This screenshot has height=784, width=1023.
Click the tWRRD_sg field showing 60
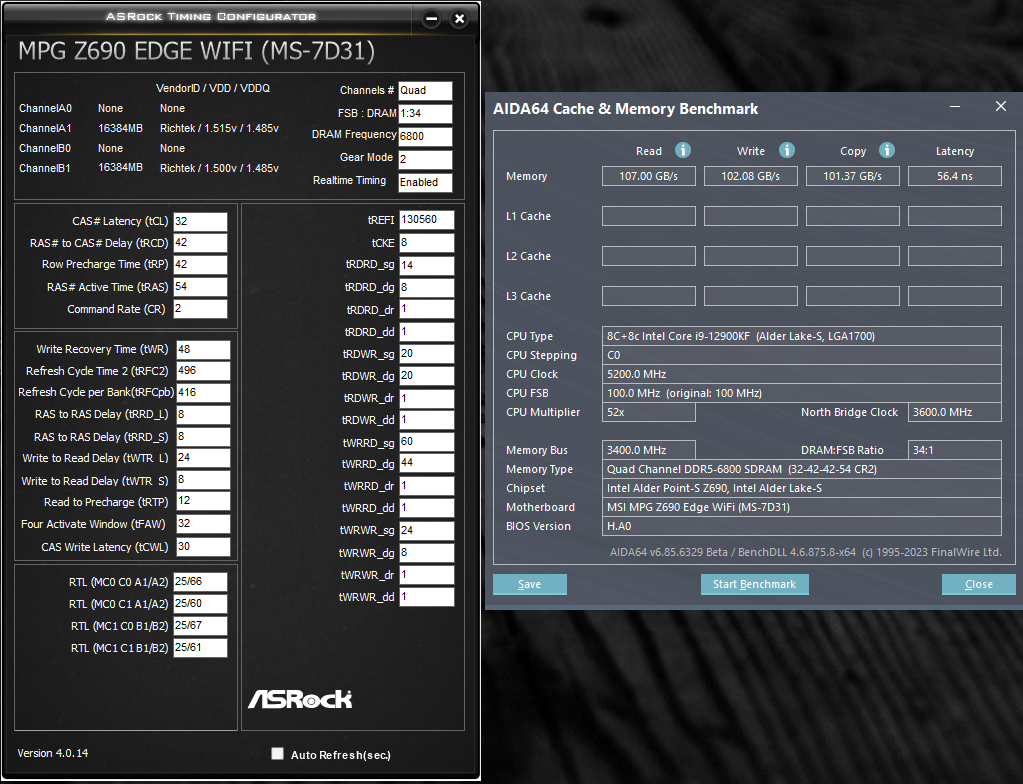click(427, 442)
